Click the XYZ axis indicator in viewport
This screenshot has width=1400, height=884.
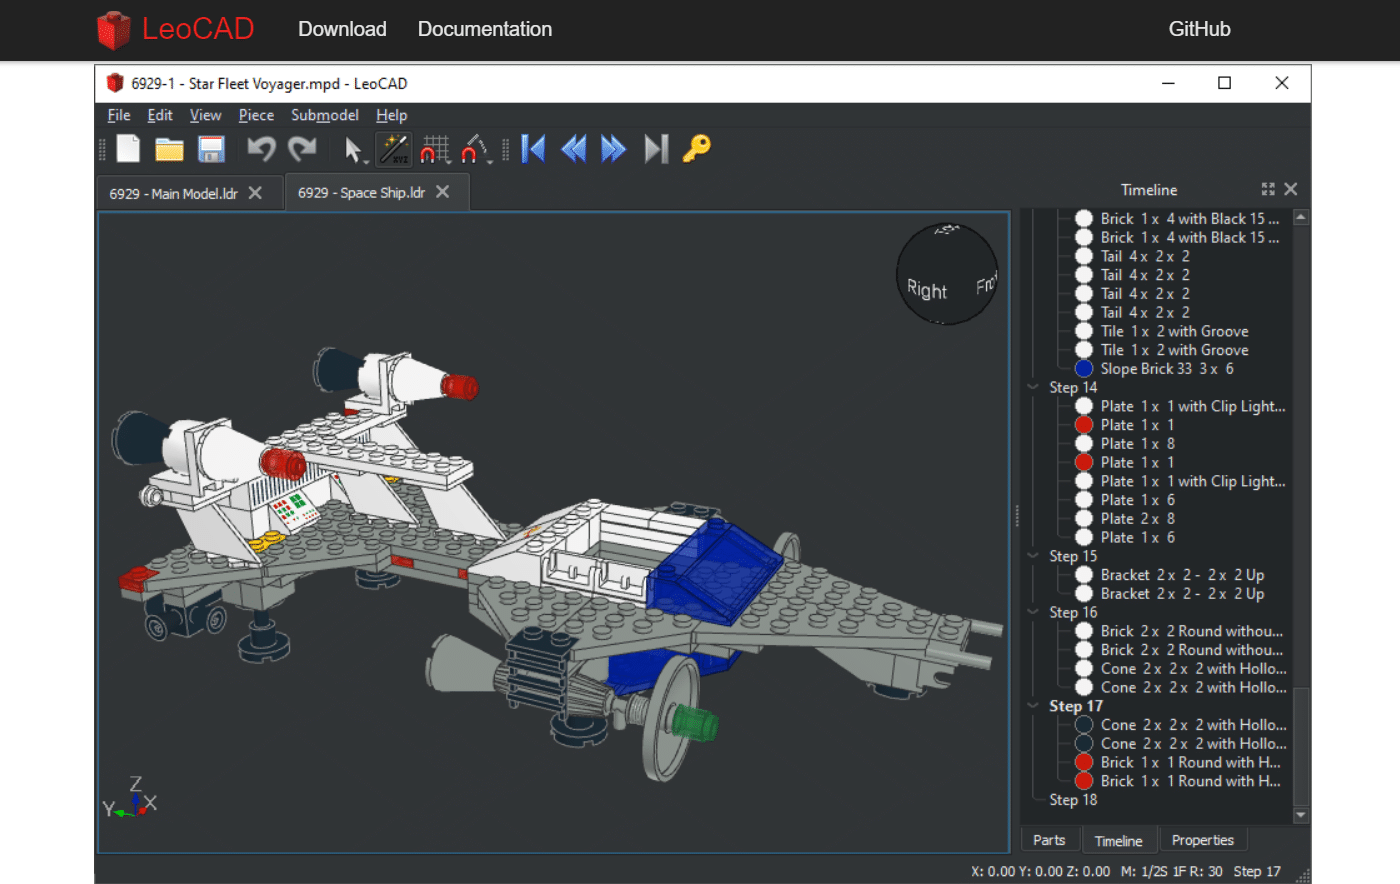click(x=130, y=798)
